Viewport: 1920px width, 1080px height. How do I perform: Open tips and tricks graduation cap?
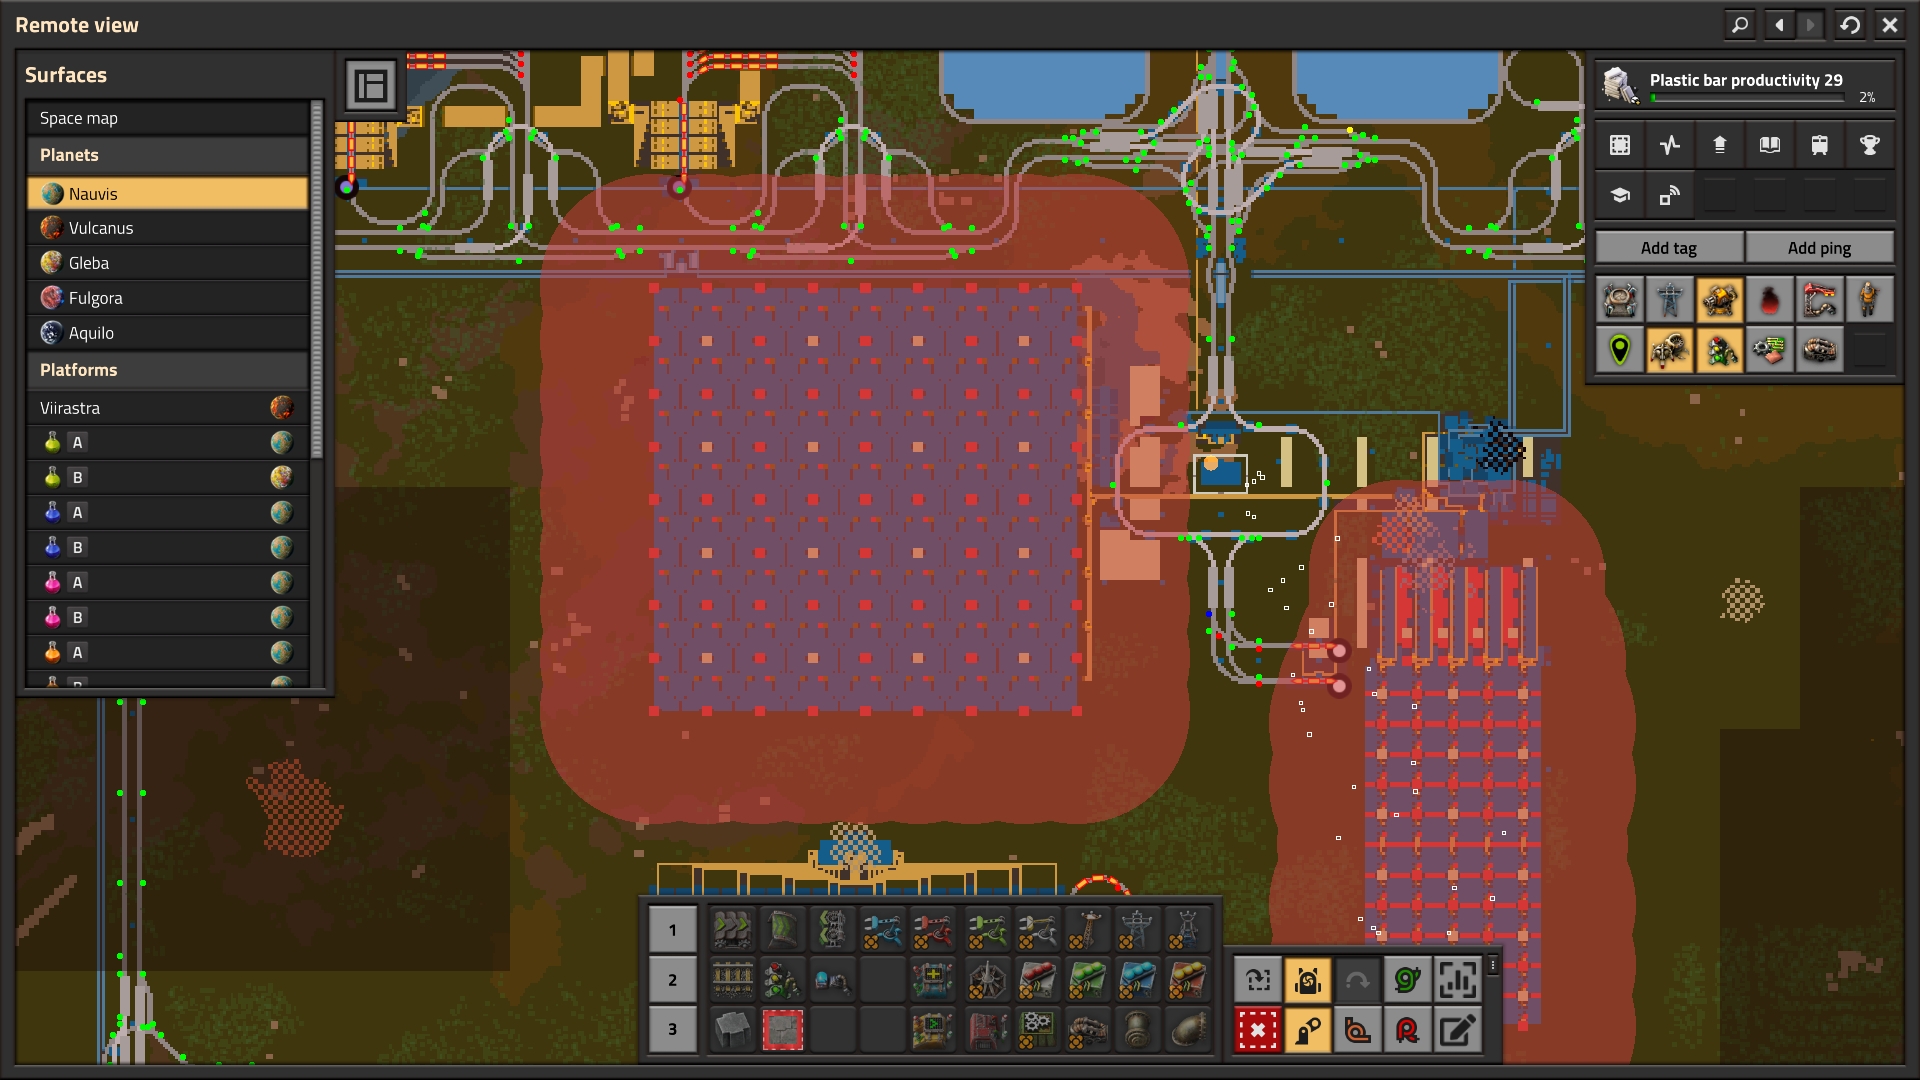pyautogui.click(x=1620, y=195)
